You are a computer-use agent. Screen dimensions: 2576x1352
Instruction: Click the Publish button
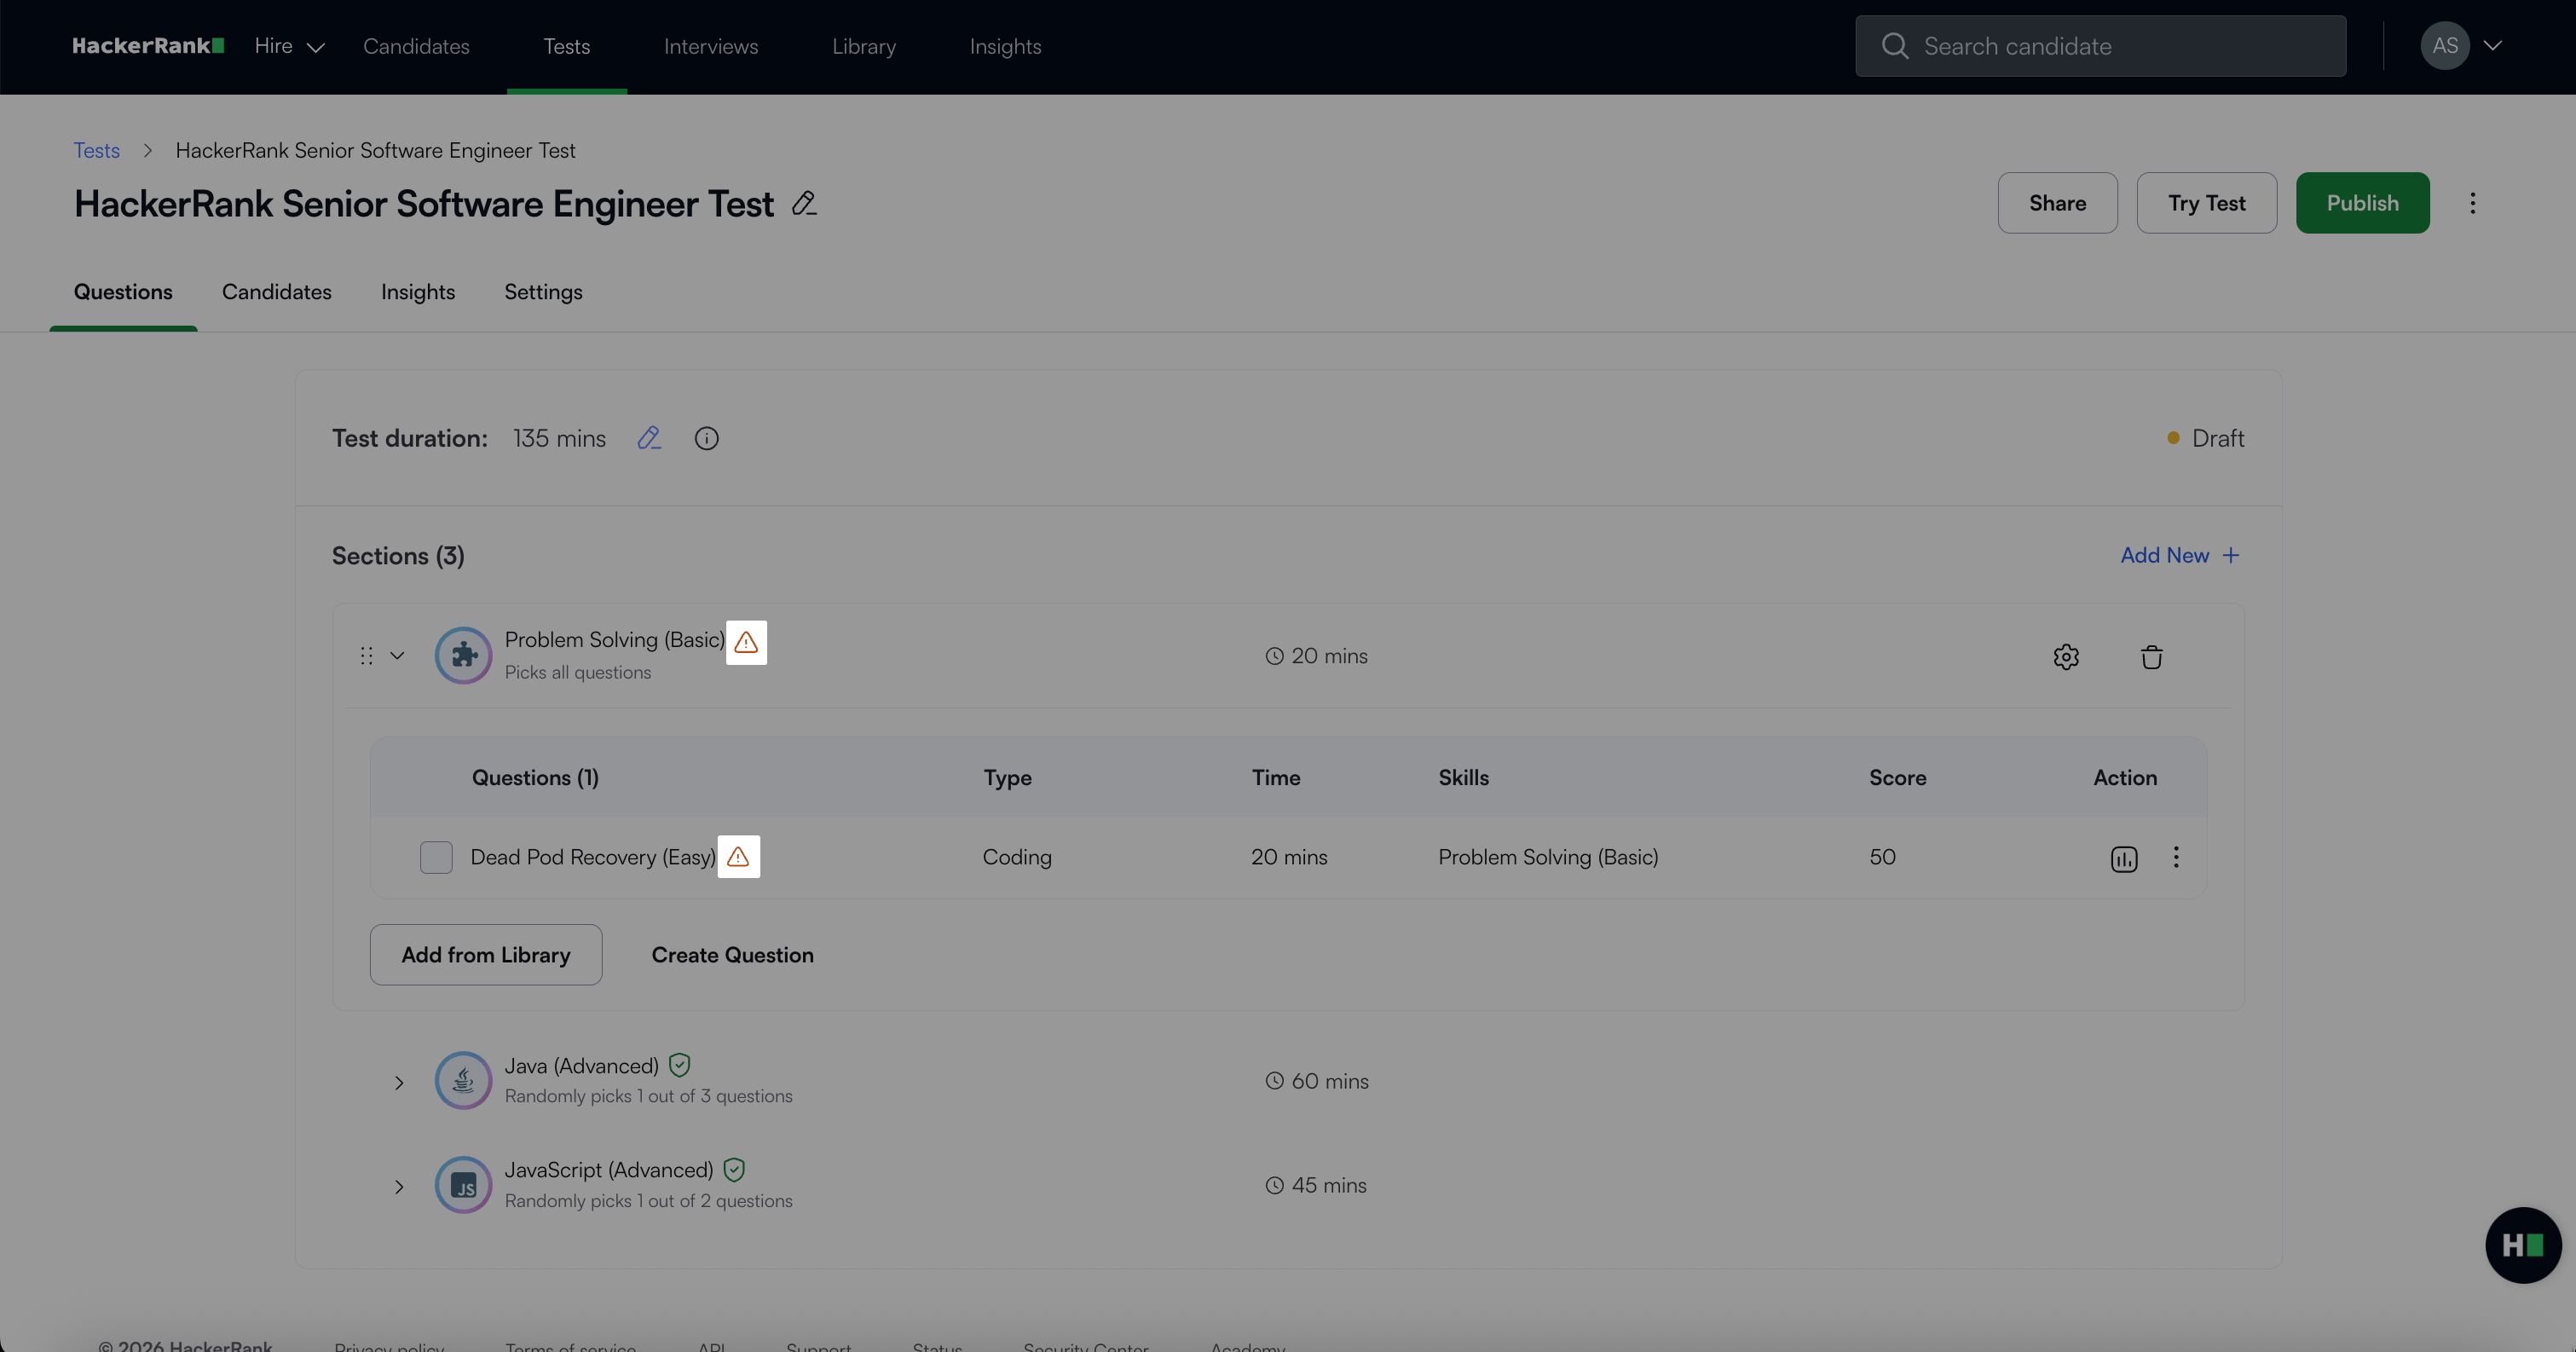2361,203
